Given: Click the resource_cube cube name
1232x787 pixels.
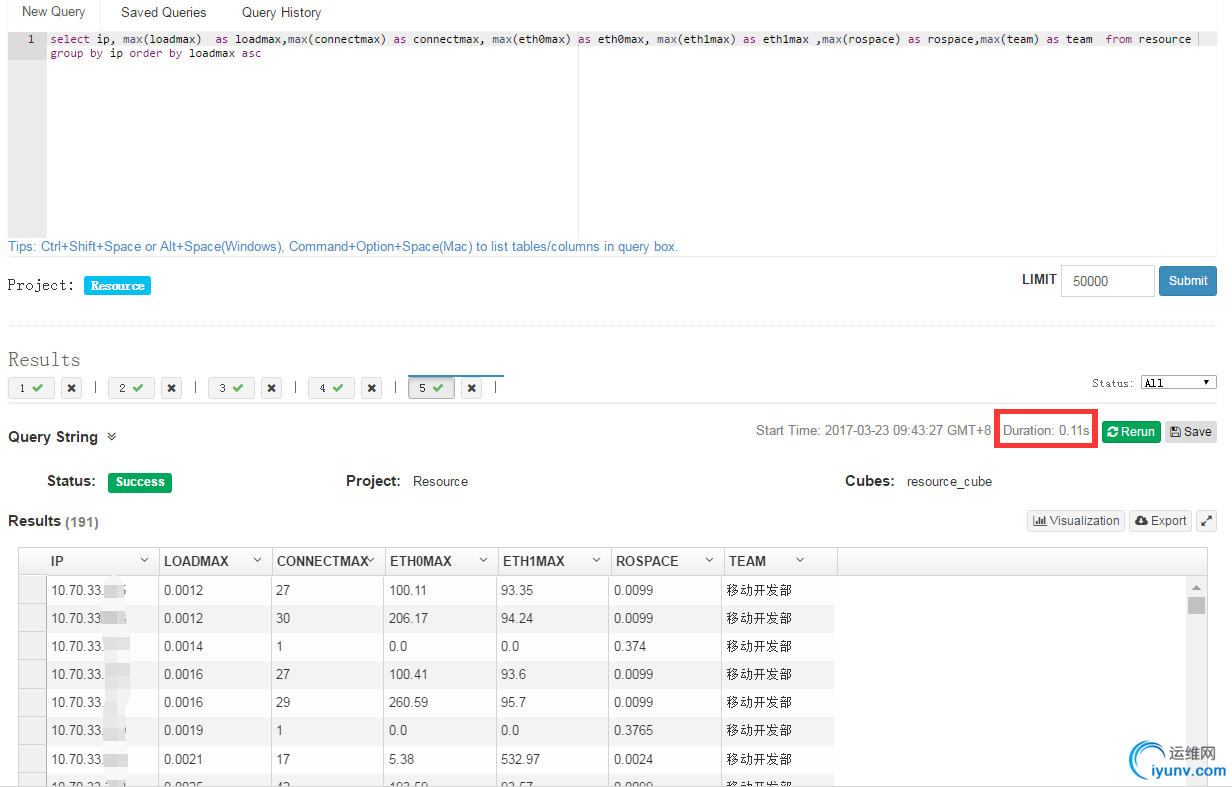Looking at the screenshot, I should click(x=949, y=482).
